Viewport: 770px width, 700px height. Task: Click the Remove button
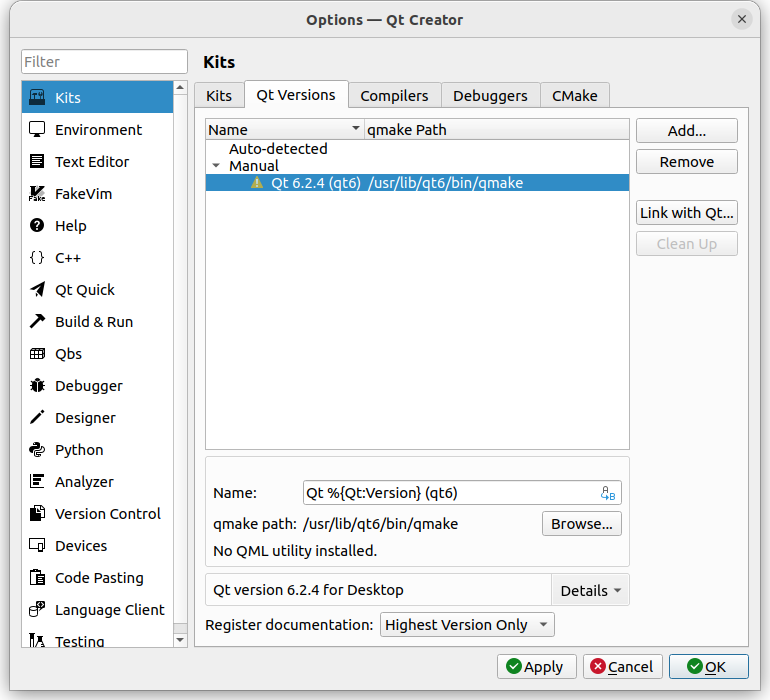pyautogui.click(x=687, y=162)
